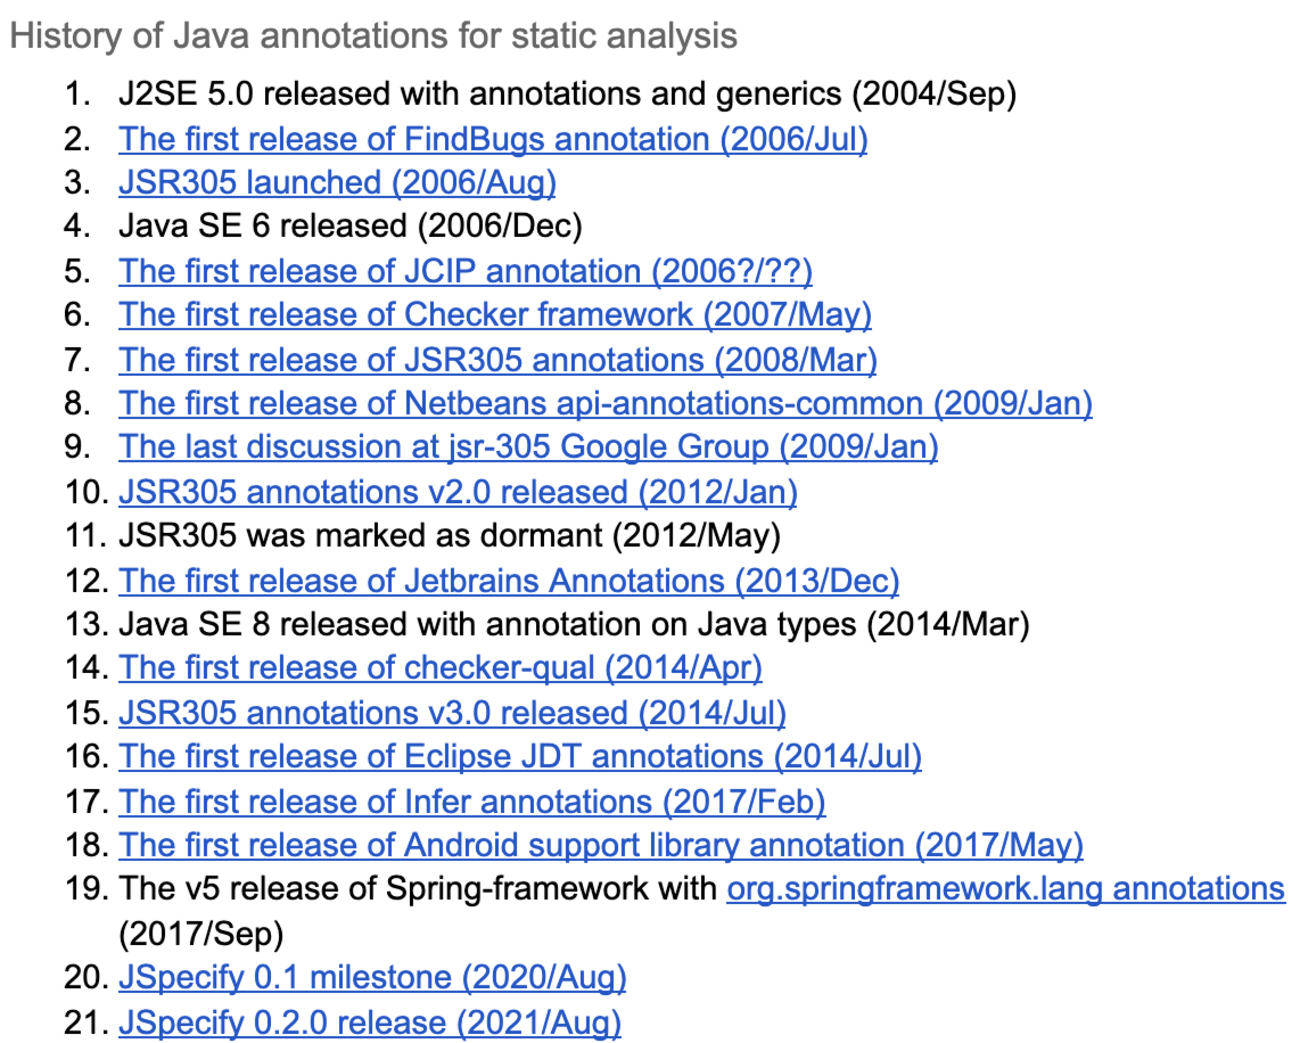1300x1043 pixels.
Task: Click JSR305 annotations v2.0 released link
Action: click(458, 492)
